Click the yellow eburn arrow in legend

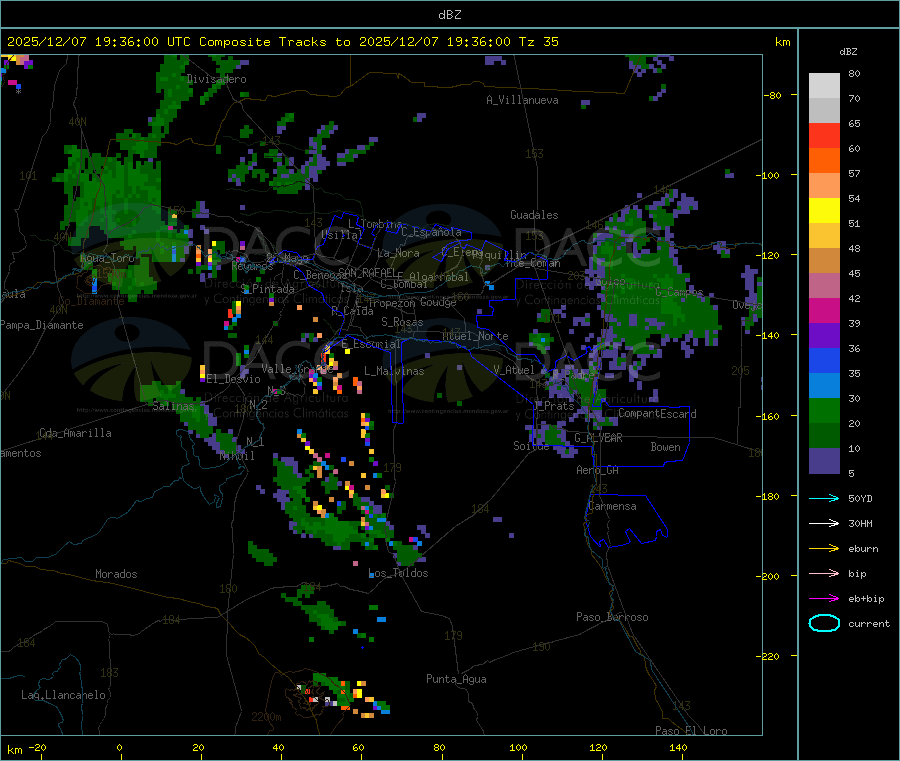824,549
